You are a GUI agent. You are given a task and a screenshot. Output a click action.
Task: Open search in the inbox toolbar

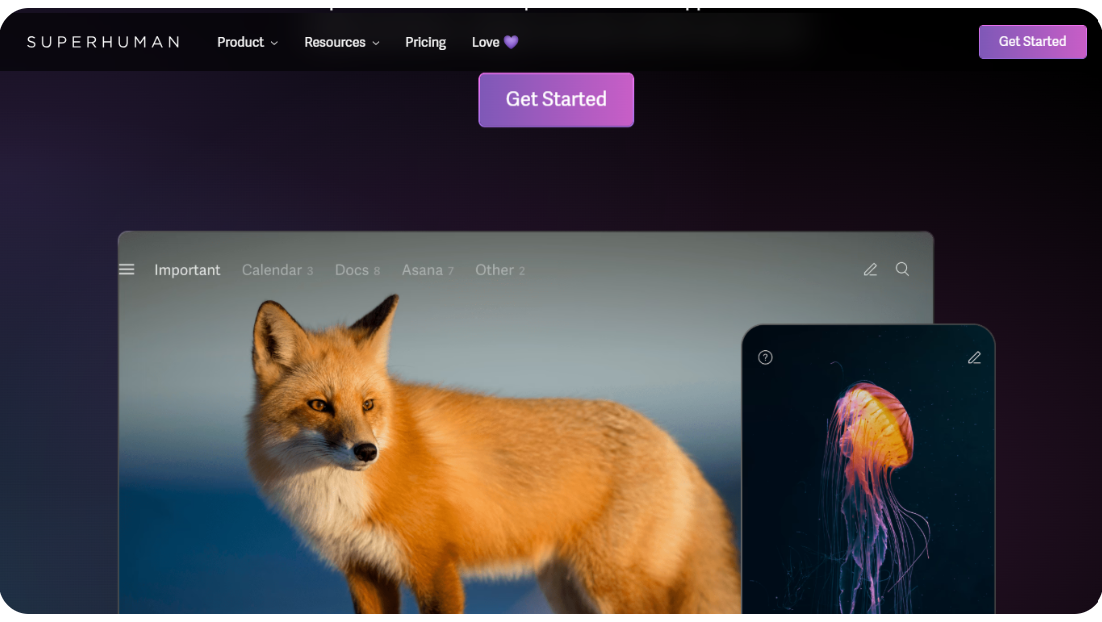coord(902,269)
